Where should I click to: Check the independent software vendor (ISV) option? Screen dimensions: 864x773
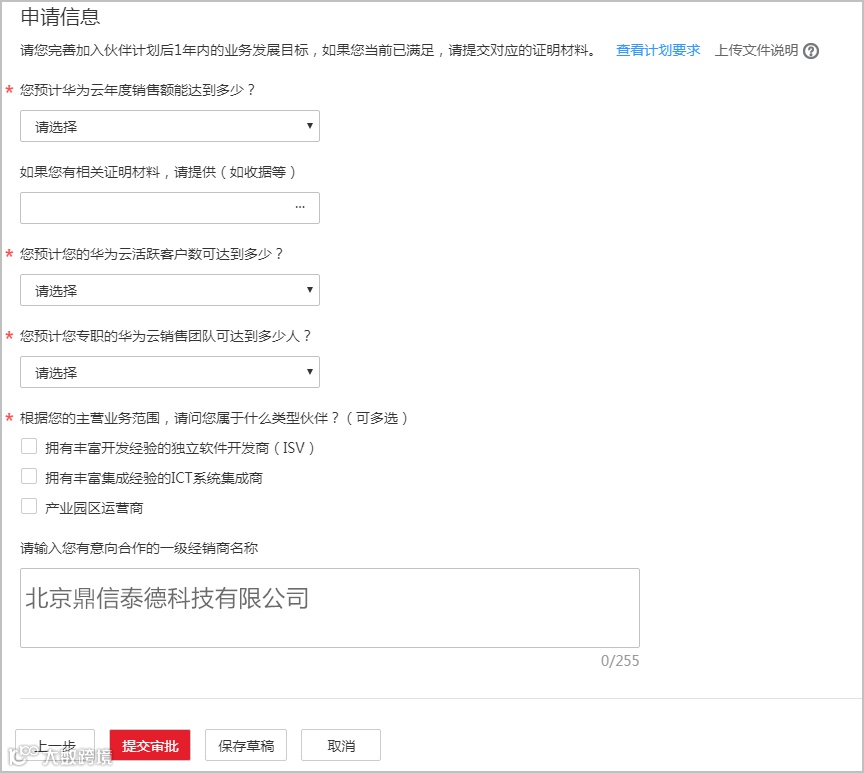click(29, 446)
